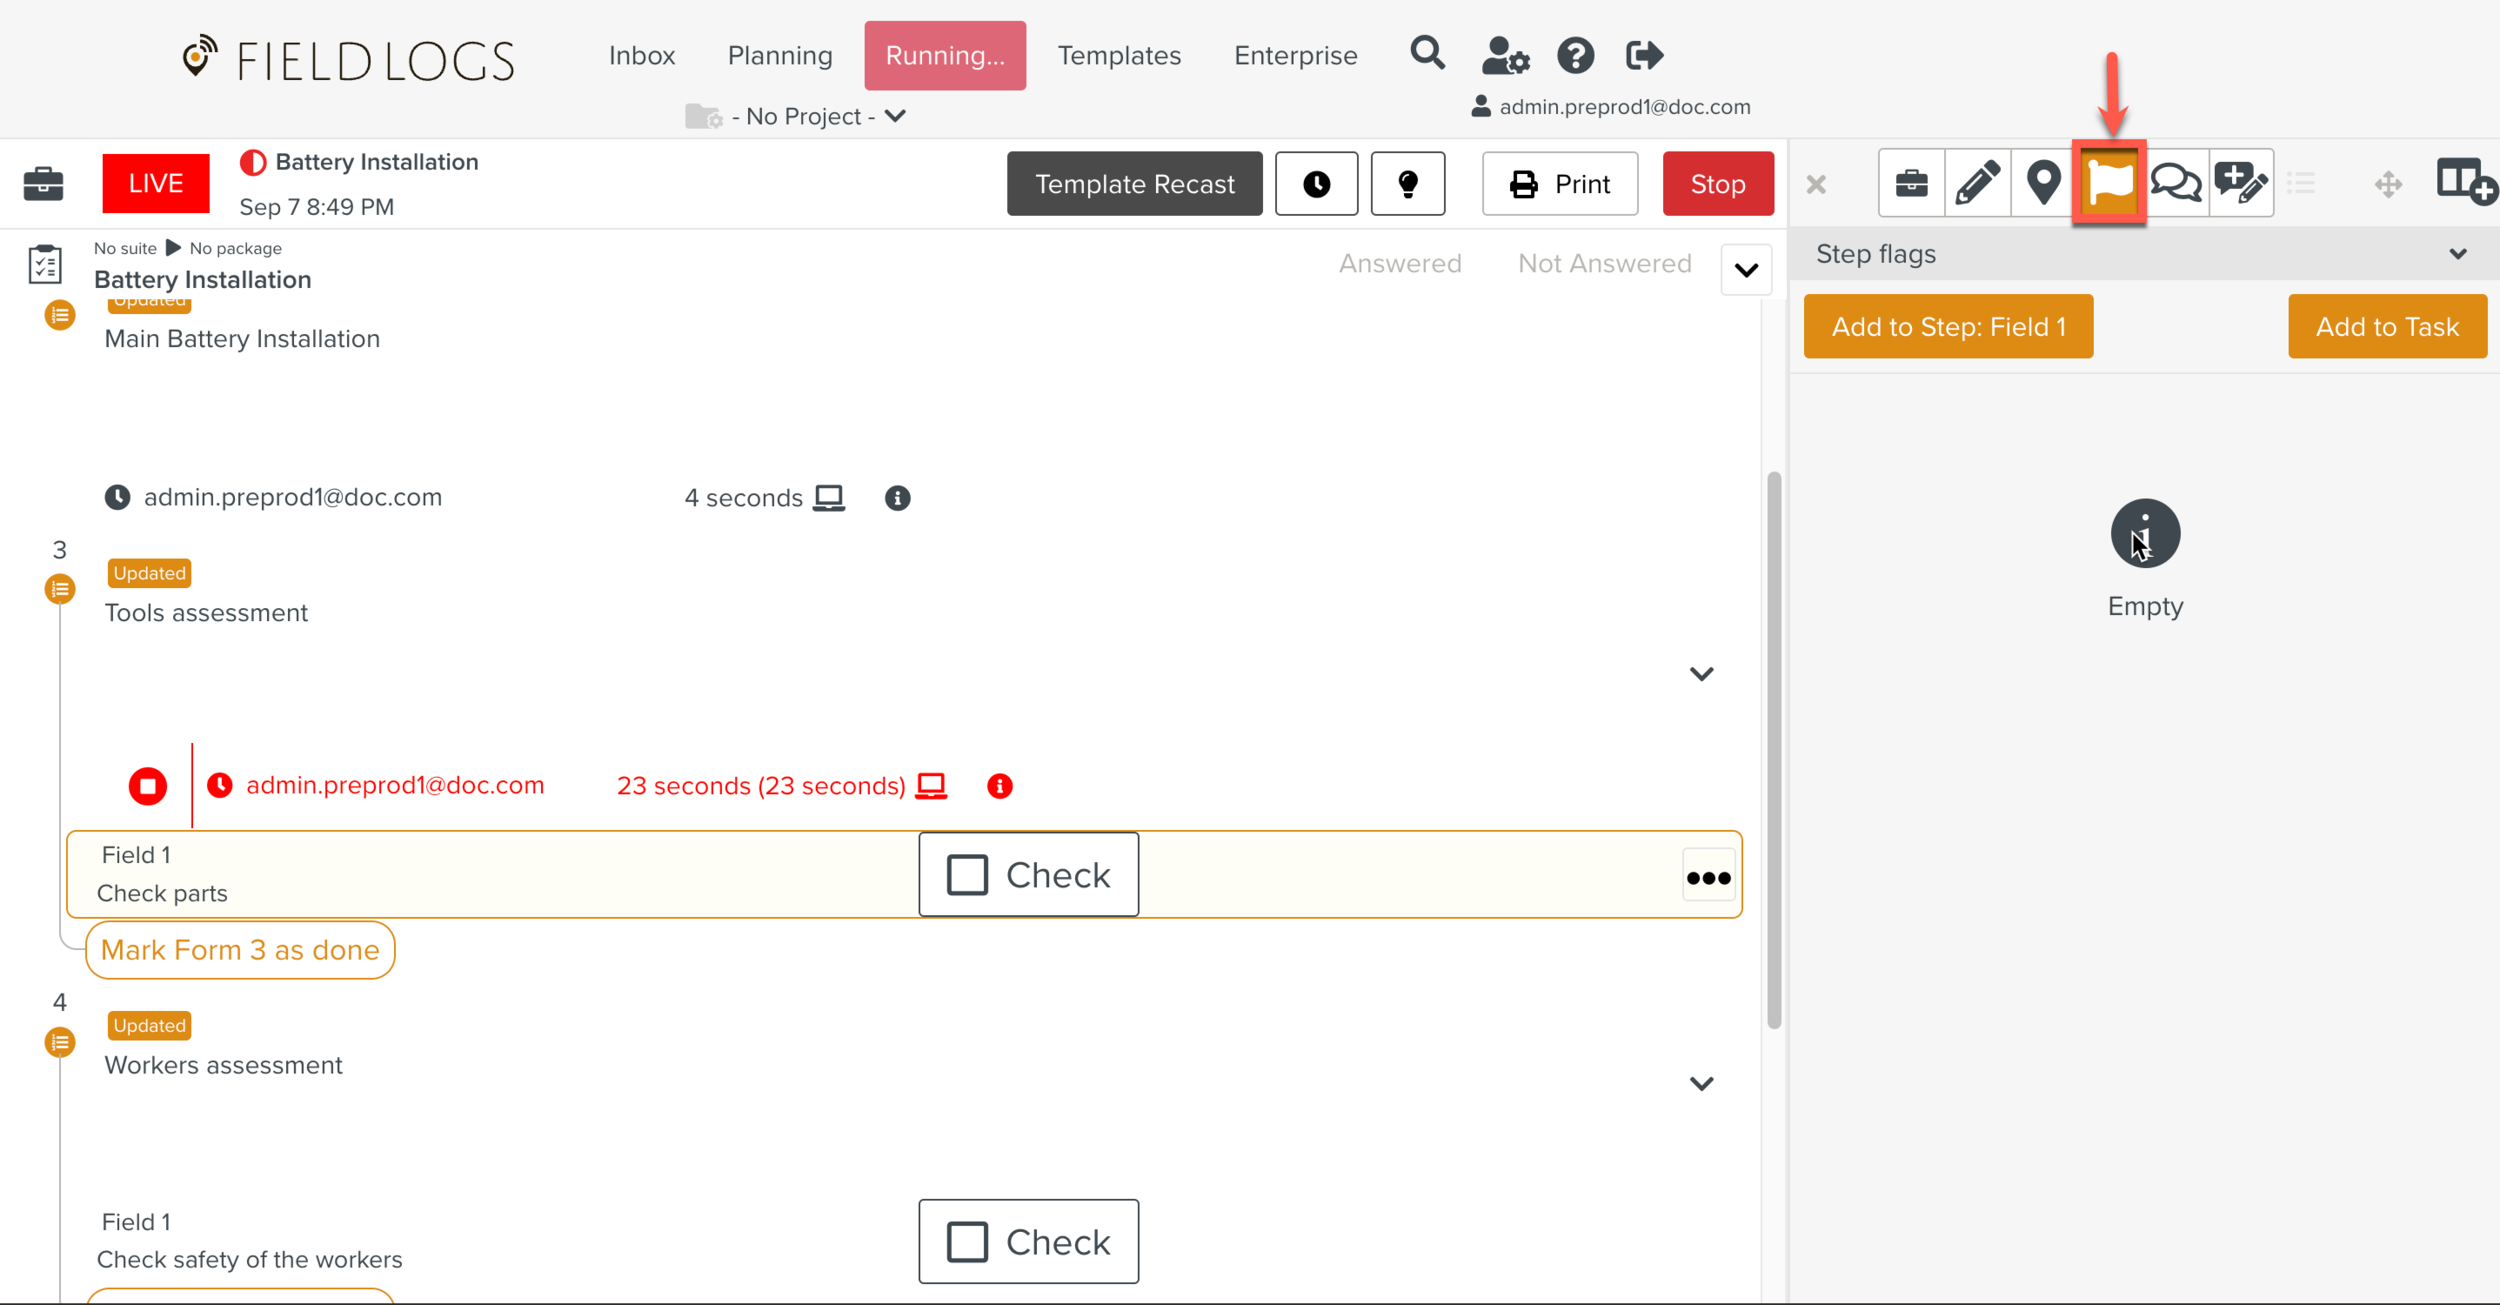Image resolution: width=2500 pixels, height=1305 pixels.
Task: Open the search magnifier icon
Action: point(1427,54)
